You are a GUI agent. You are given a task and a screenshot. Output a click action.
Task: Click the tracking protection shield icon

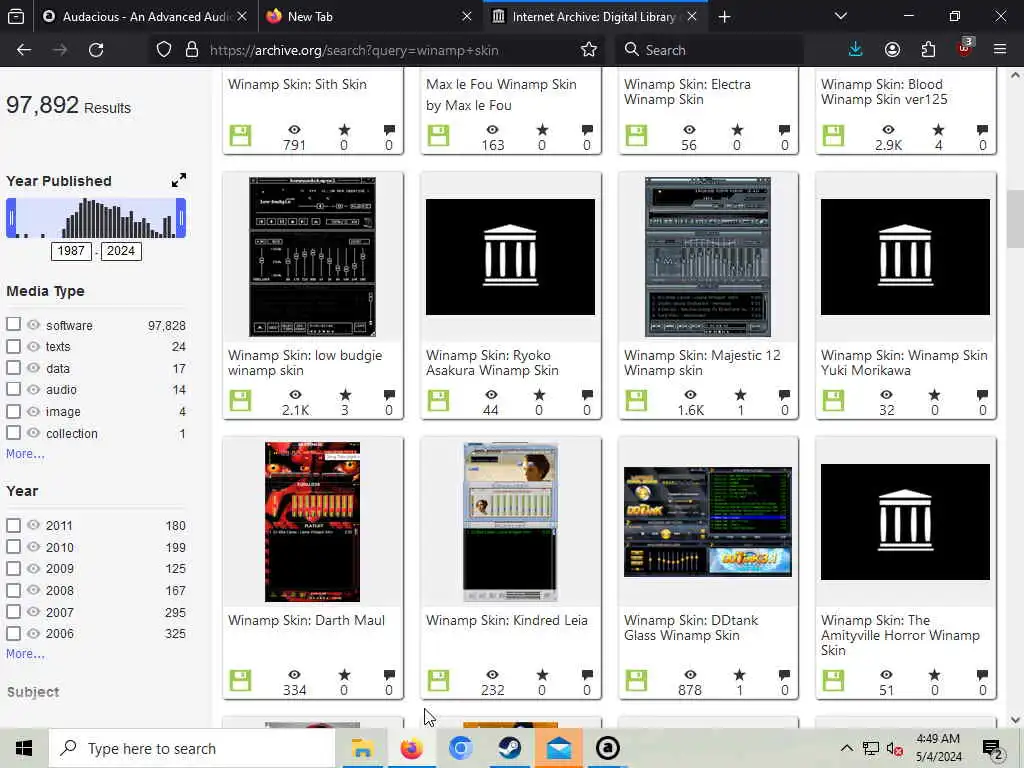pyautogui.click(x=164, y=50)
